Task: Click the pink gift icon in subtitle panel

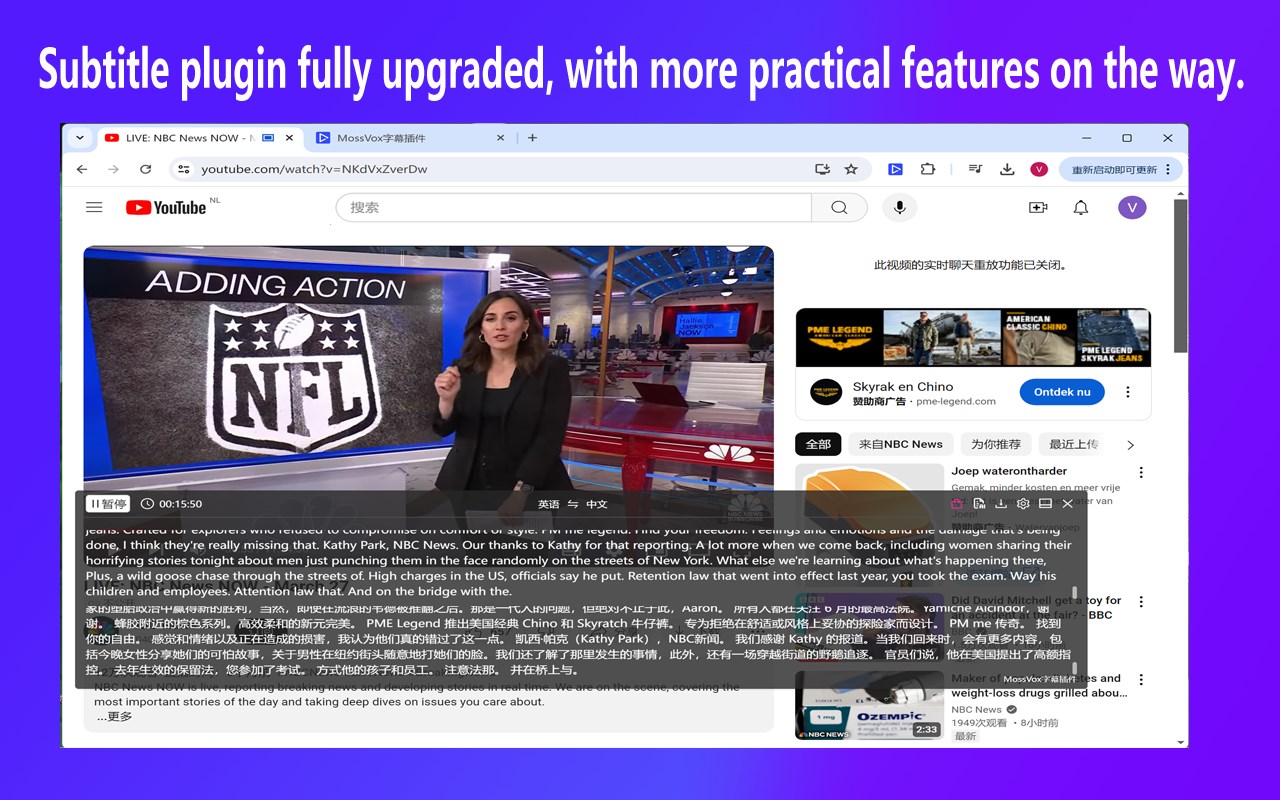Action: (957, 504)
